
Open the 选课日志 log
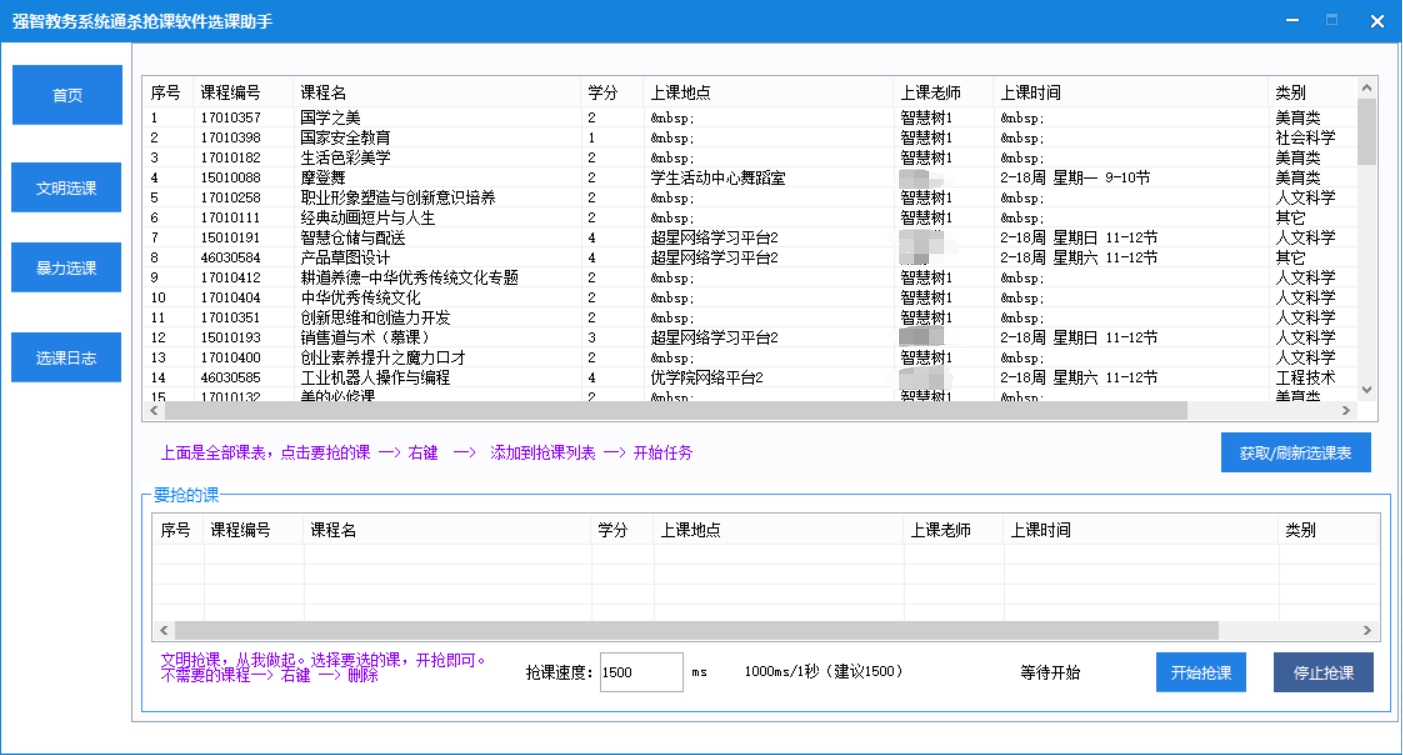click(x=66, y=358)
